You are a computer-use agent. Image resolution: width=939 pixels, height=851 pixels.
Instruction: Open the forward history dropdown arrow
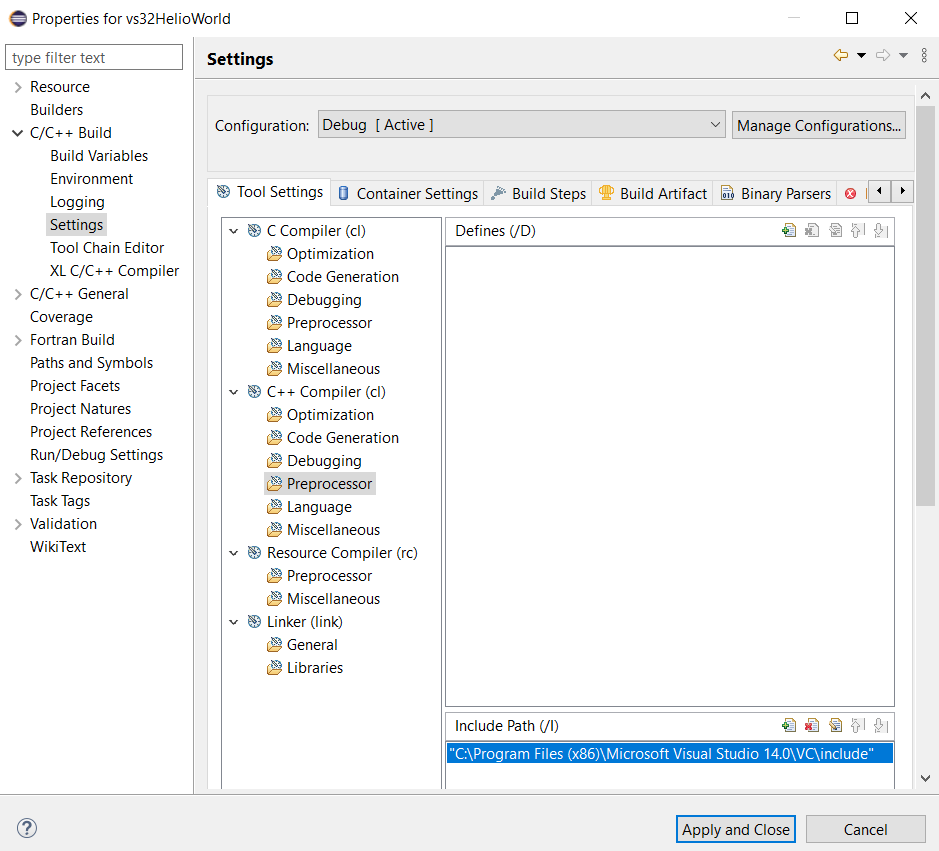pos(903,56)
